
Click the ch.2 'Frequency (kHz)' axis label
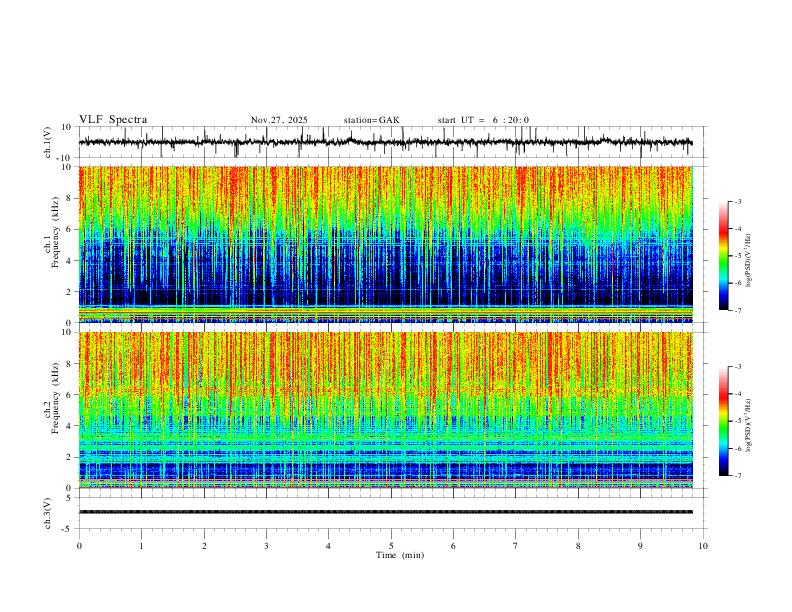[x=55, y=397]
